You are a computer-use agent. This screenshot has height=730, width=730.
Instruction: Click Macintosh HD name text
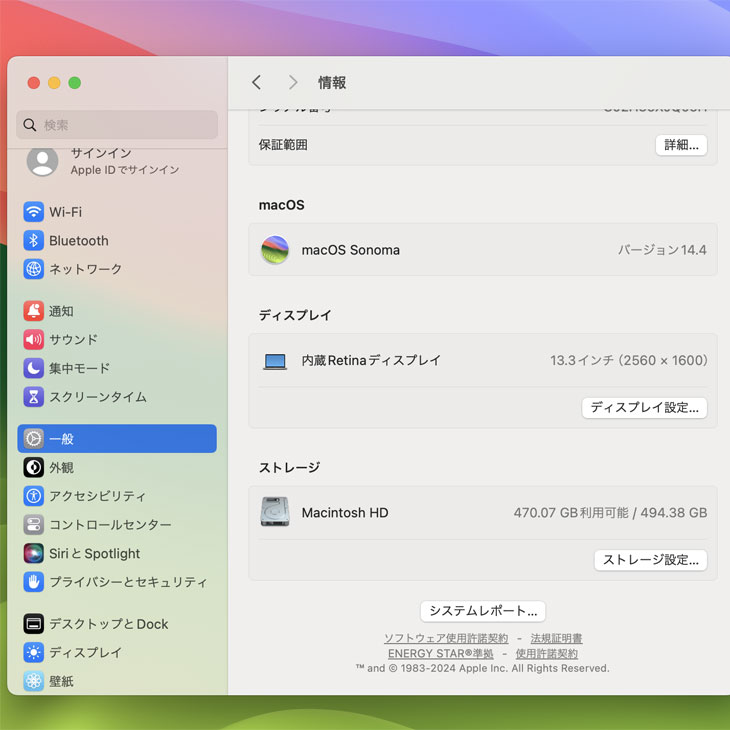point(345,513)
